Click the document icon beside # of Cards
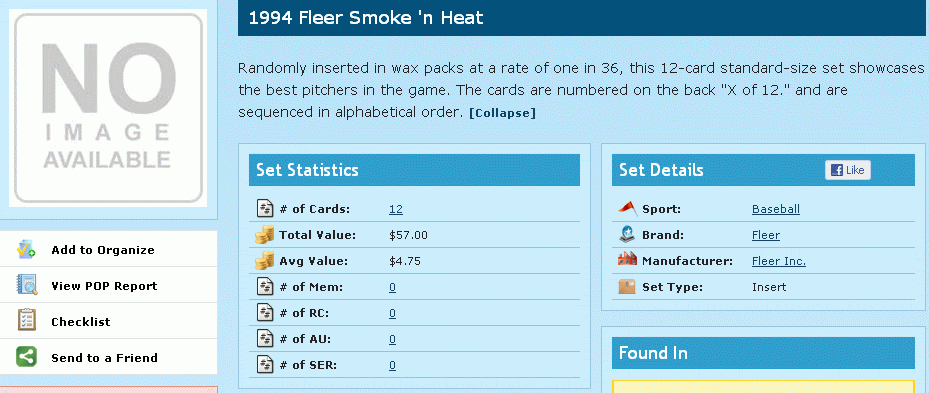929x393 pixels. coord(264,209)
